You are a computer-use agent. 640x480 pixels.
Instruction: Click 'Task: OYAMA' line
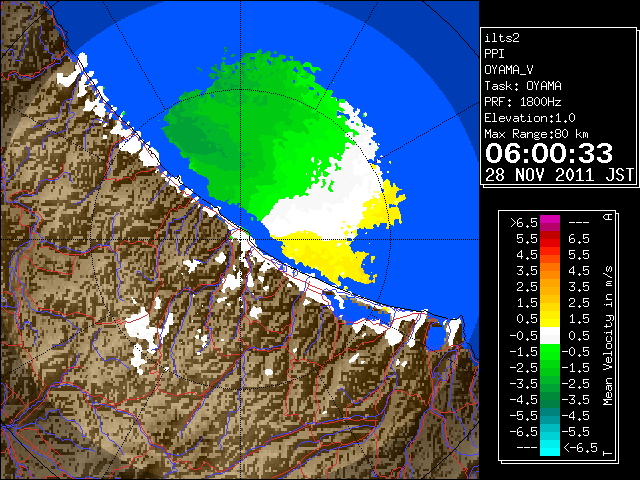point(523,86)
